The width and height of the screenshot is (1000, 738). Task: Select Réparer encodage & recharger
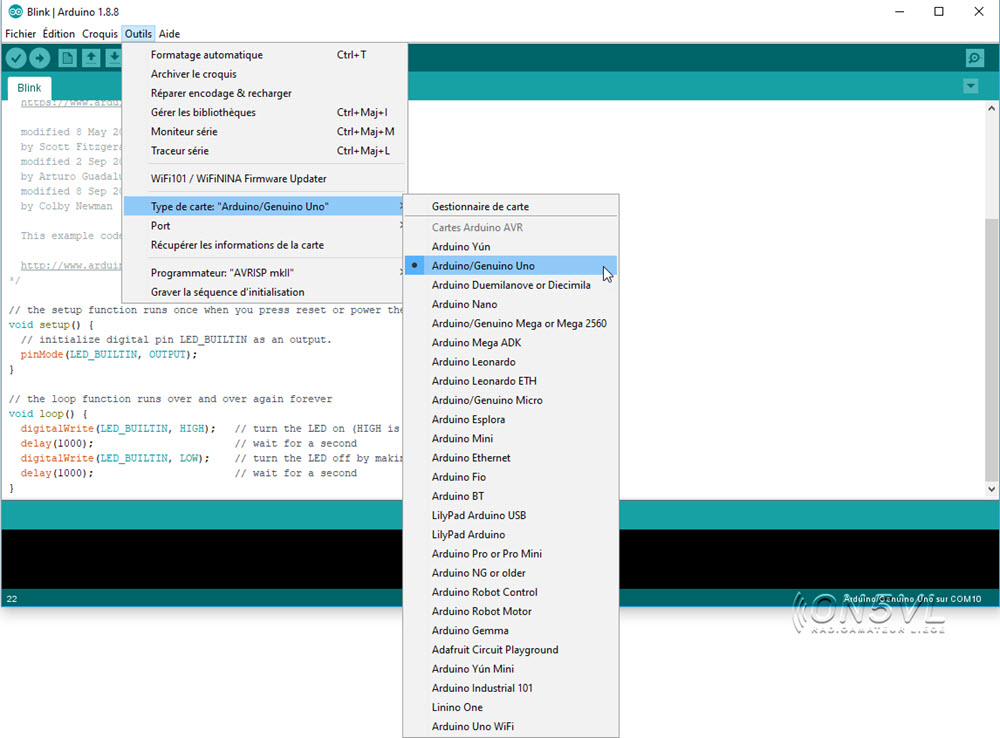point(265,93)
